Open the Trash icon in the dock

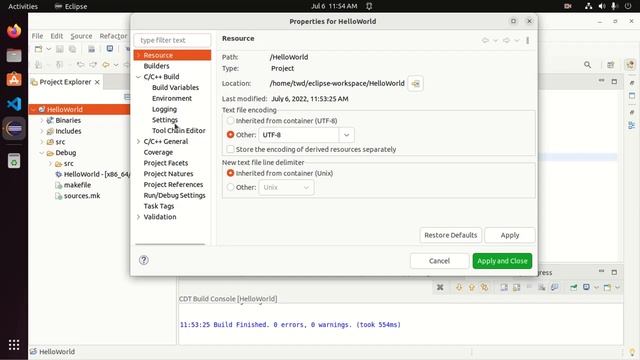(14, 161)
